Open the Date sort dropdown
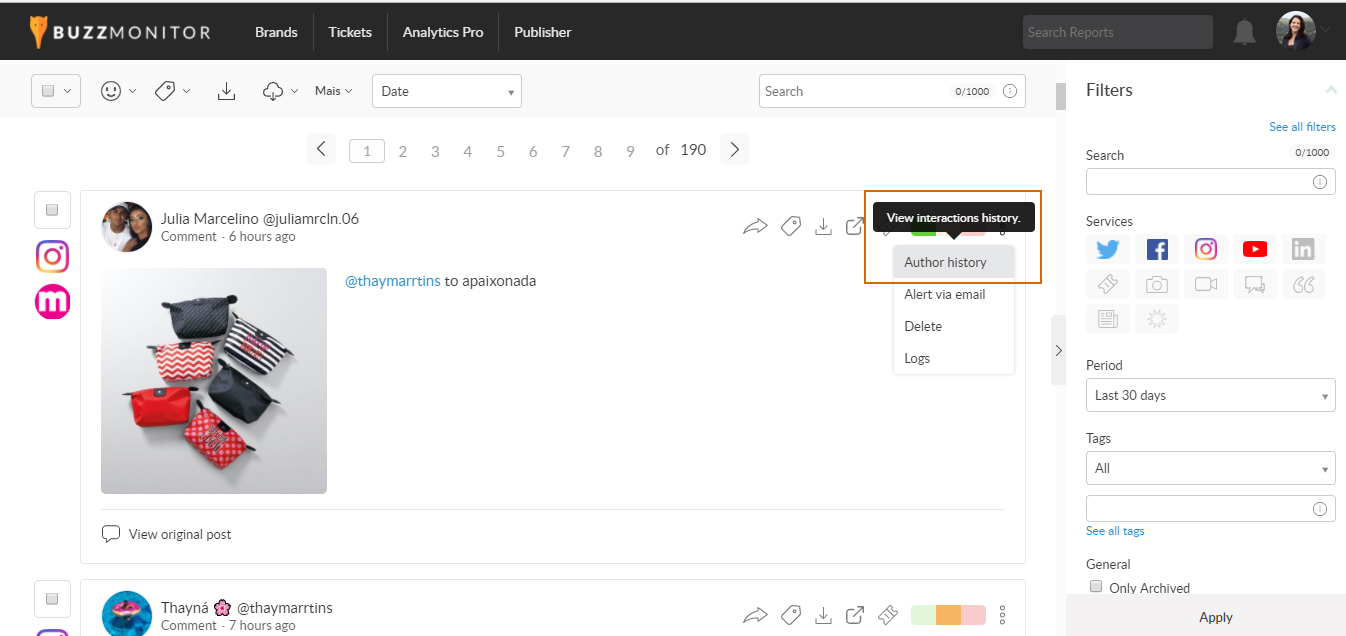Screen dimensions: 1346x636 point(446,91)
